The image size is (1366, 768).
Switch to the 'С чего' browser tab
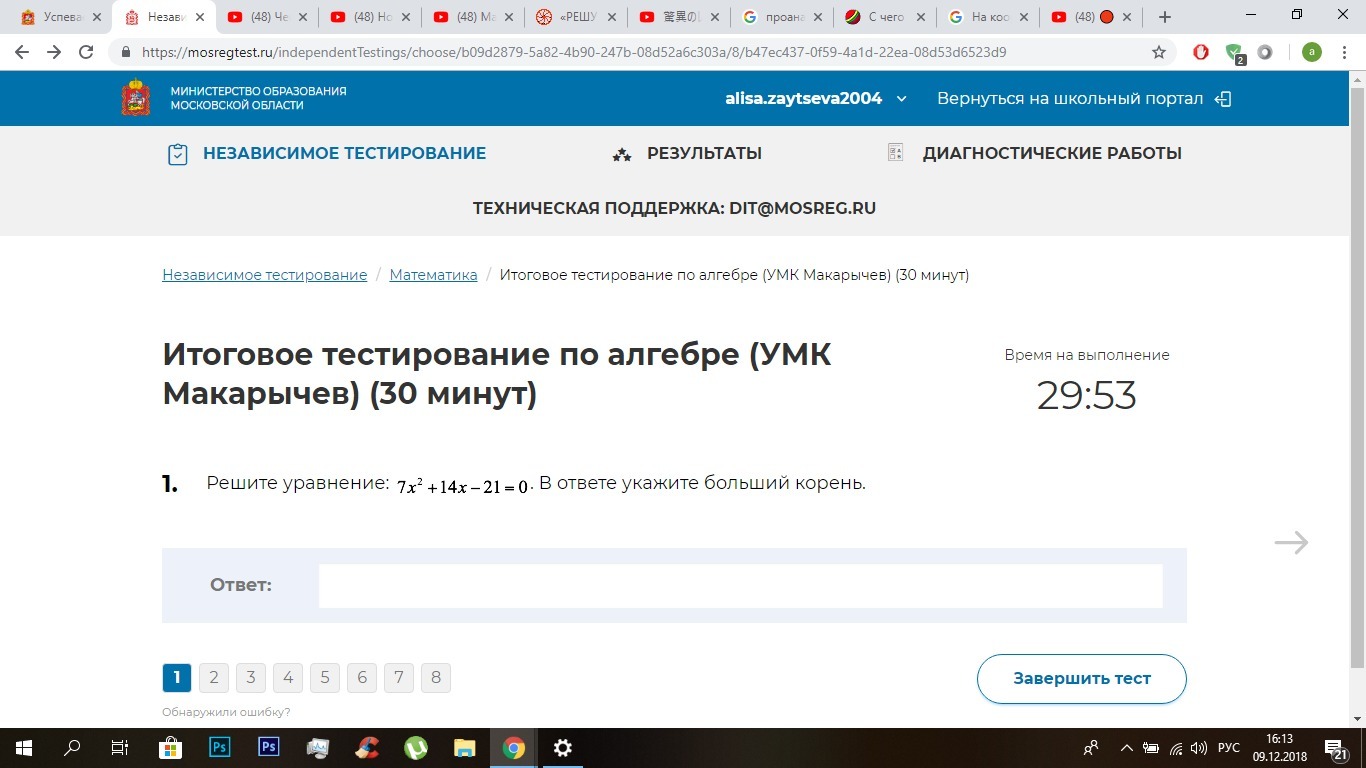click(x=884, y=17)
